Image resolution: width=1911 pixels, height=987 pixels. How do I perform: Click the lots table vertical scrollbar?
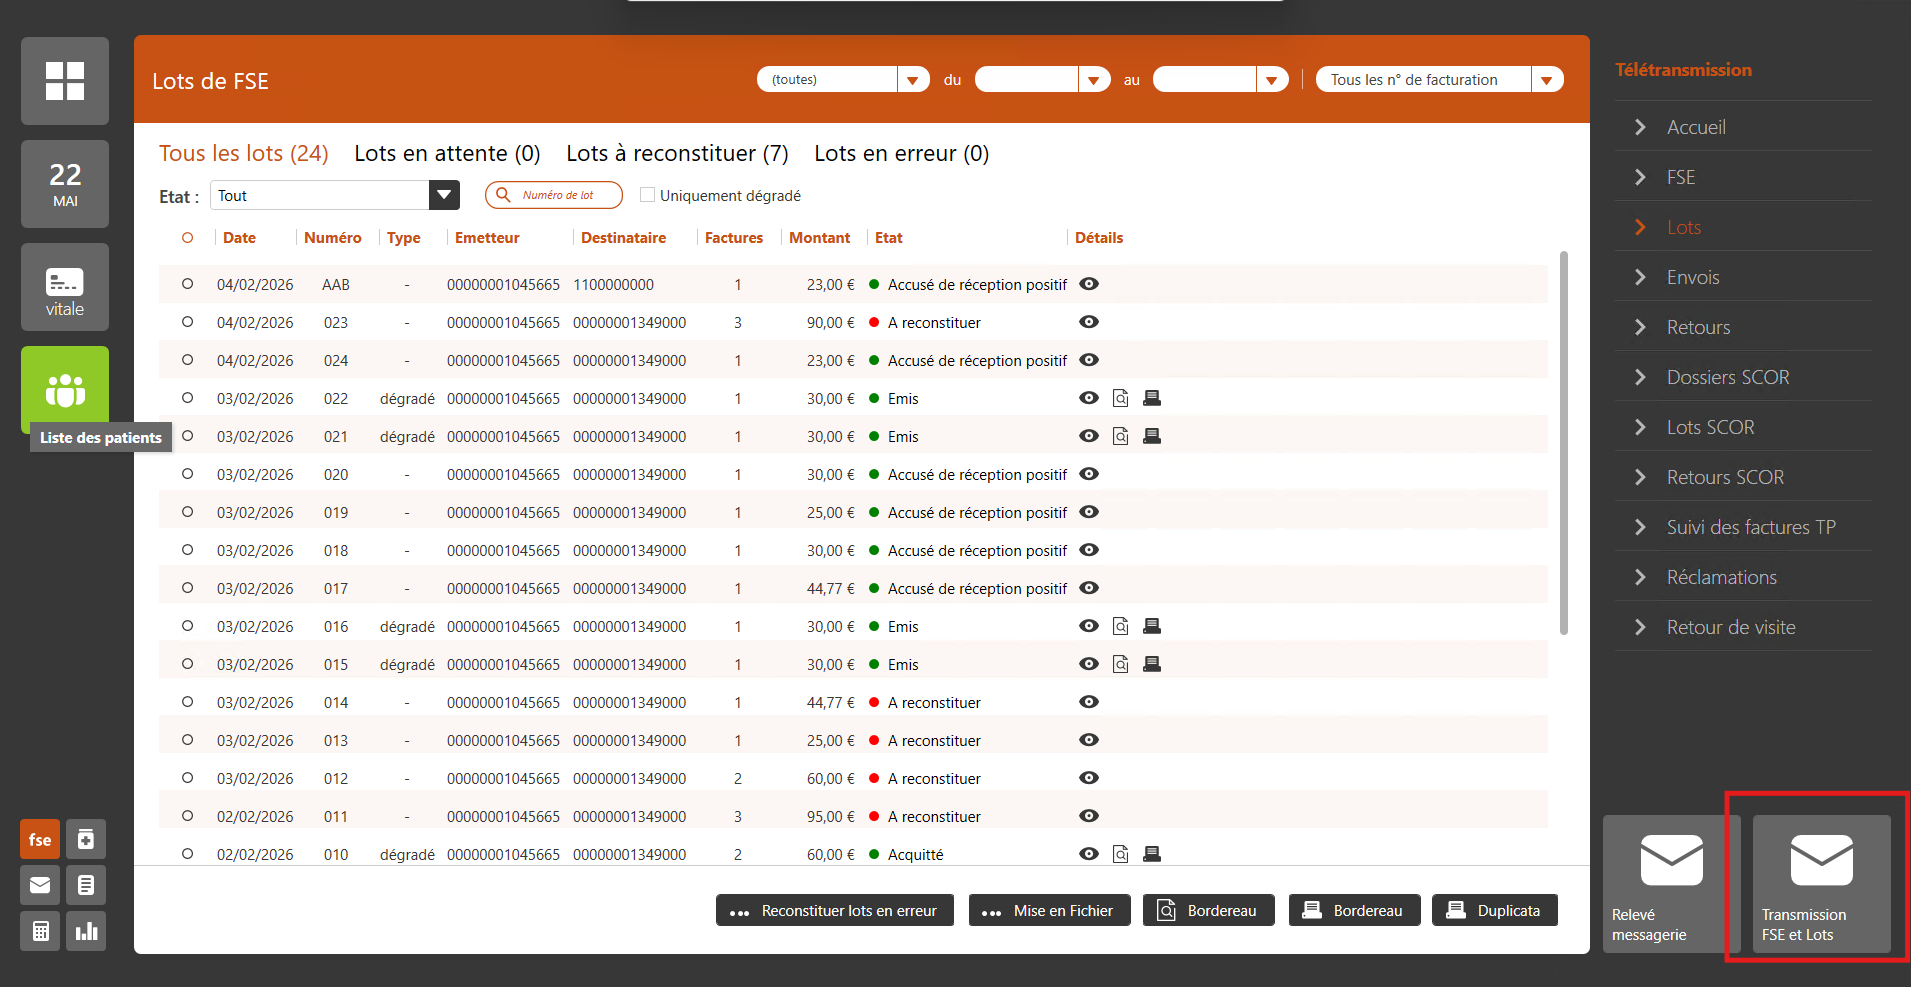tap(1564, 442)
